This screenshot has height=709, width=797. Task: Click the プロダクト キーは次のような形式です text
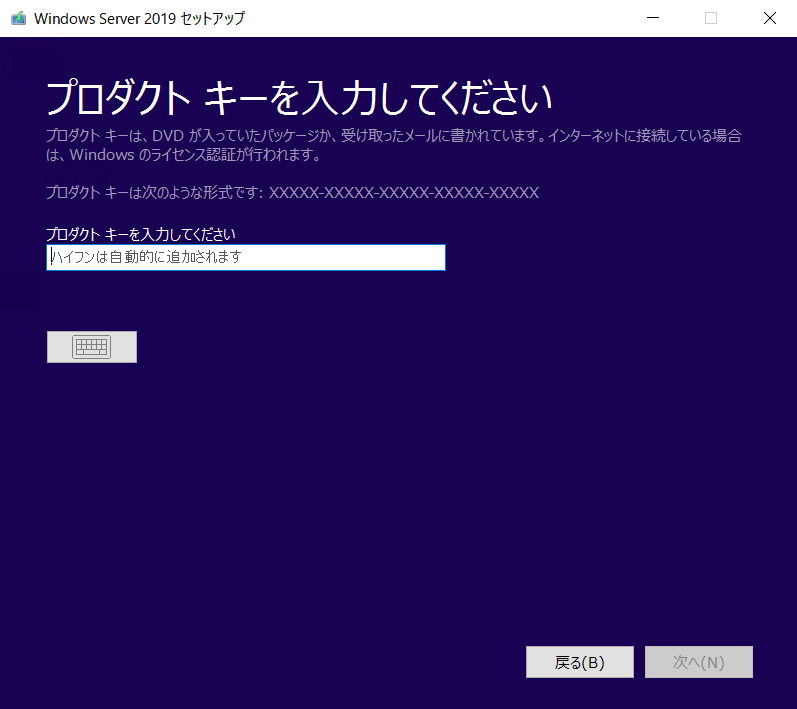155,193
